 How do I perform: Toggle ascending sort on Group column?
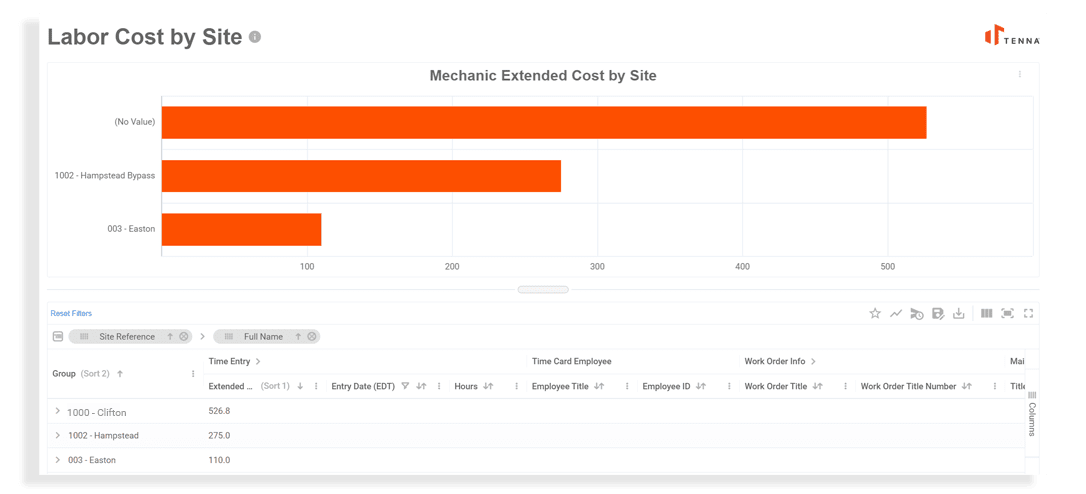(120, 373)
